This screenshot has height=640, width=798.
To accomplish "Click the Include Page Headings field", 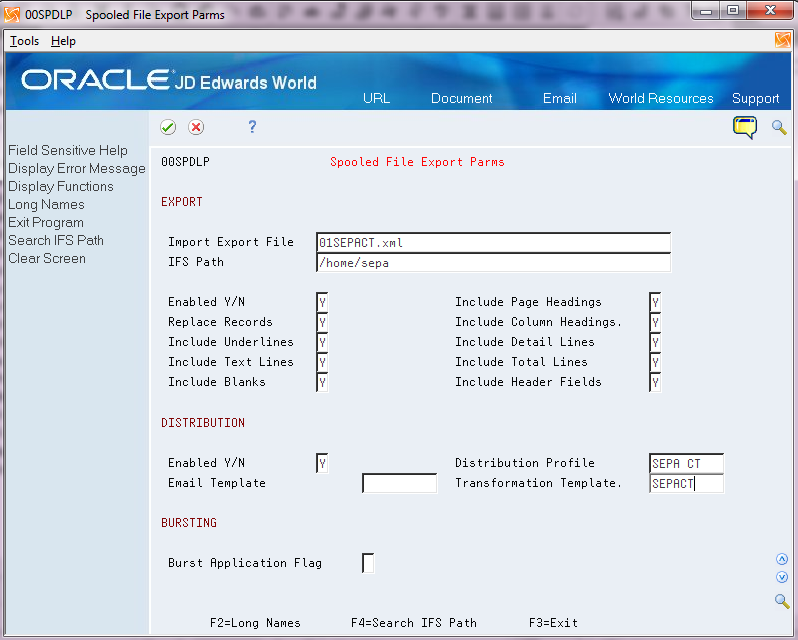I will tap(655, 302).
